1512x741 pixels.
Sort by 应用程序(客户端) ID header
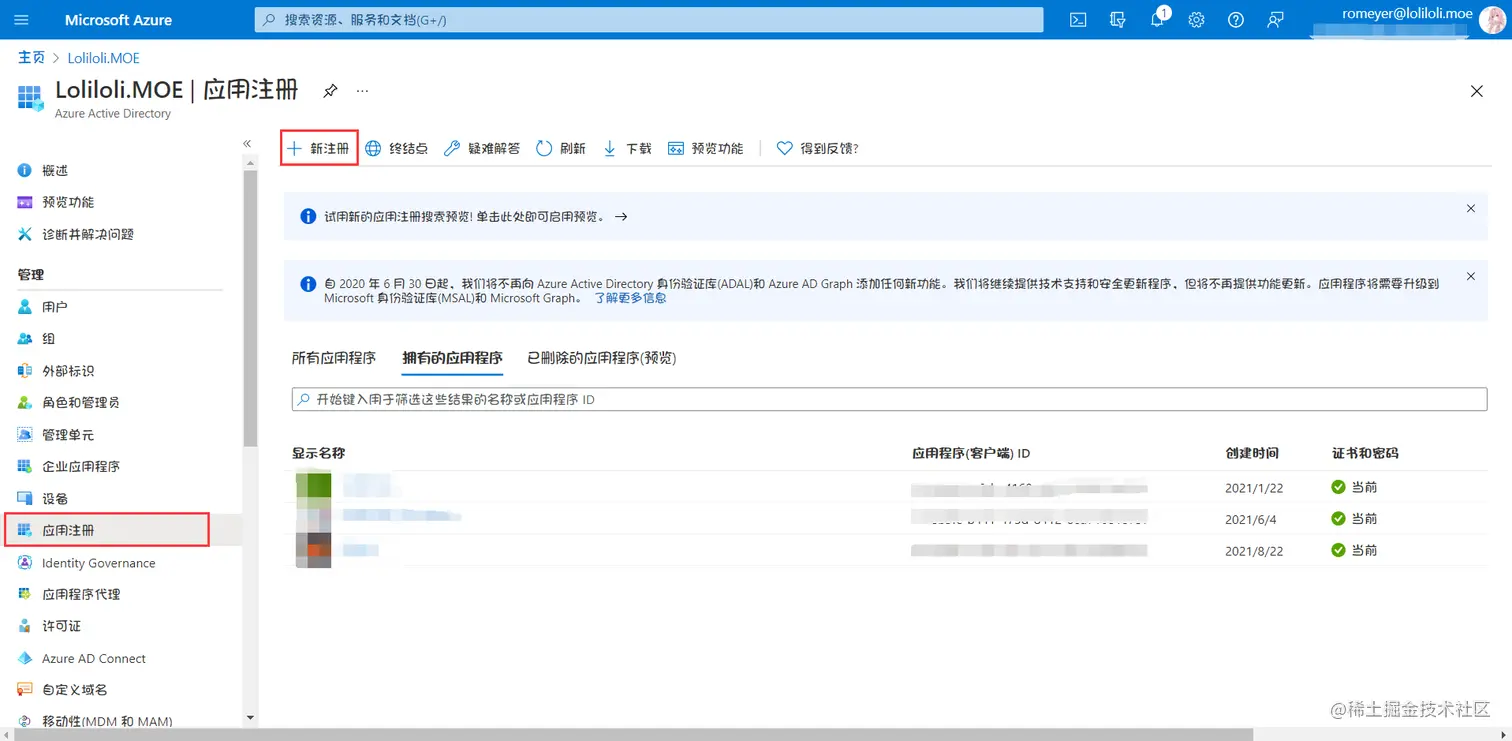tap(971, 453)
